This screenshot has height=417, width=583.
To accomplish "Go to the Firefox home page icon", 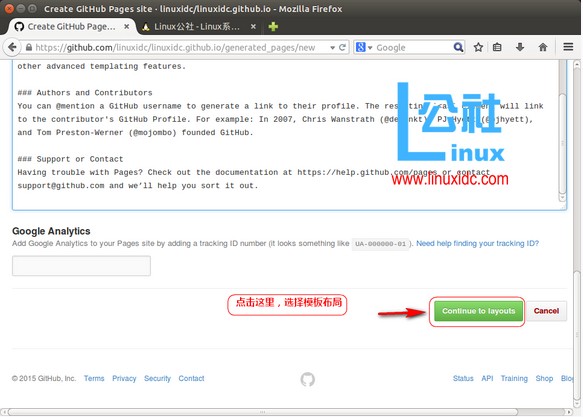I will pos(543,47).
